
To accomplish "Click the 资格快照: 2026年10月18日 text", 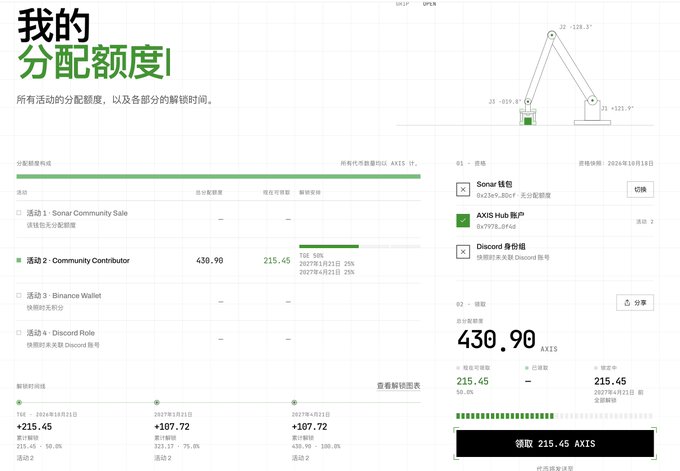I will pyautogui.click(x=616, y=164).
